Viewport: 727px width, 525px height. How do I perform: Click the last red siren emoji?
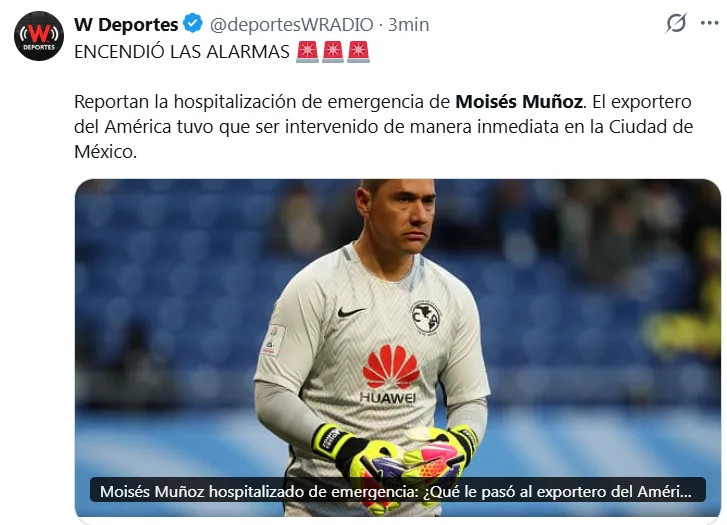point(358,52)
